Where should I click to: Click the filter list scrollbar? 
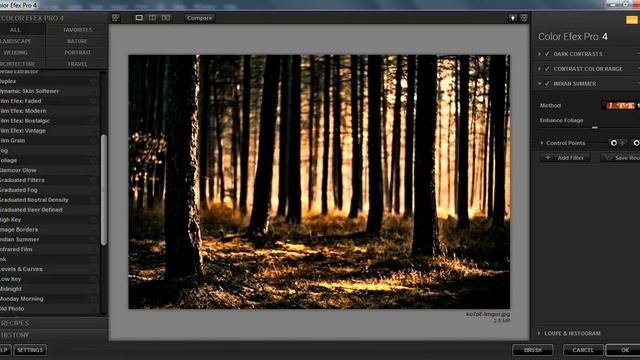click(x=104, y=190)
